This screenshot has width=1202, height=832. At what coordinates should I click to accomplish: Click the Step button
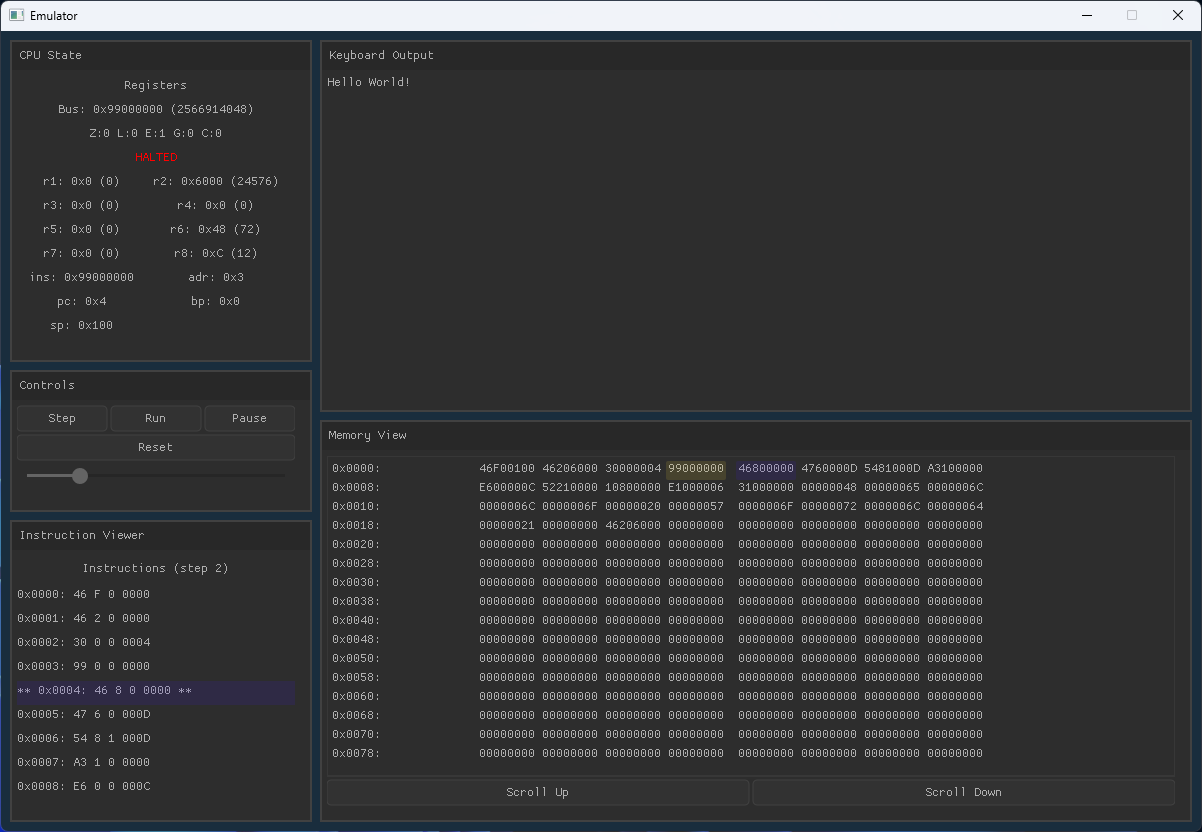[x=62, y=418]
